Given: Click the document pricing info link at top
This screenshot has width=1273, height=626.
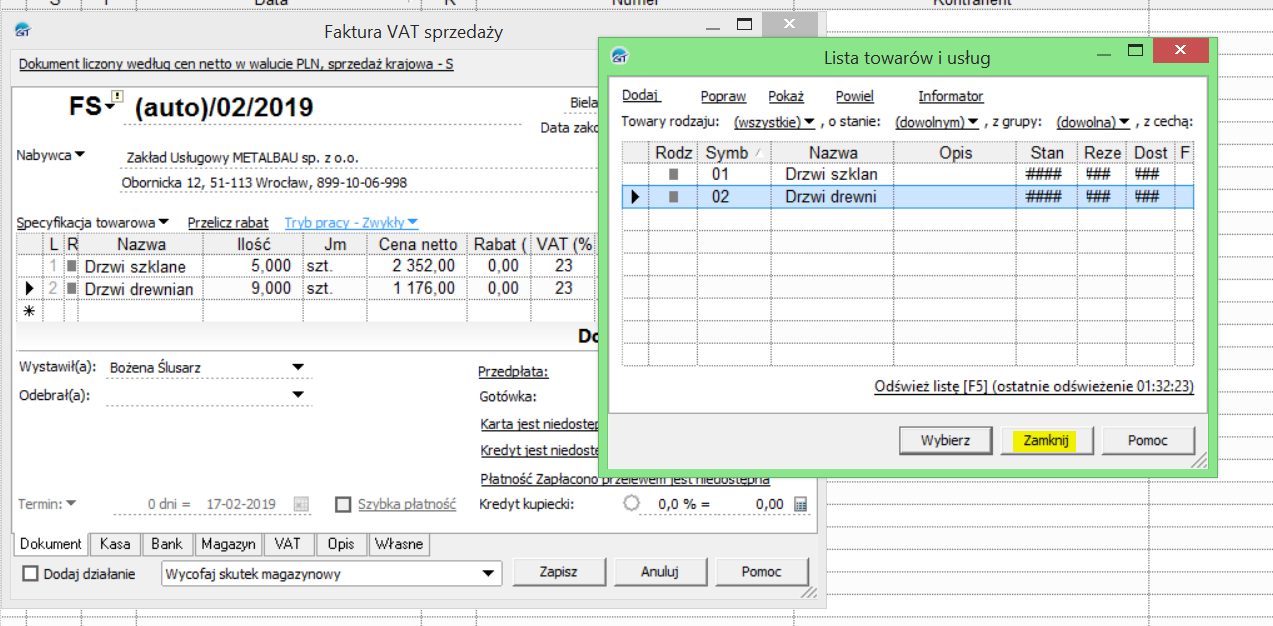Looking at the screenshot, I should (236, 64).
